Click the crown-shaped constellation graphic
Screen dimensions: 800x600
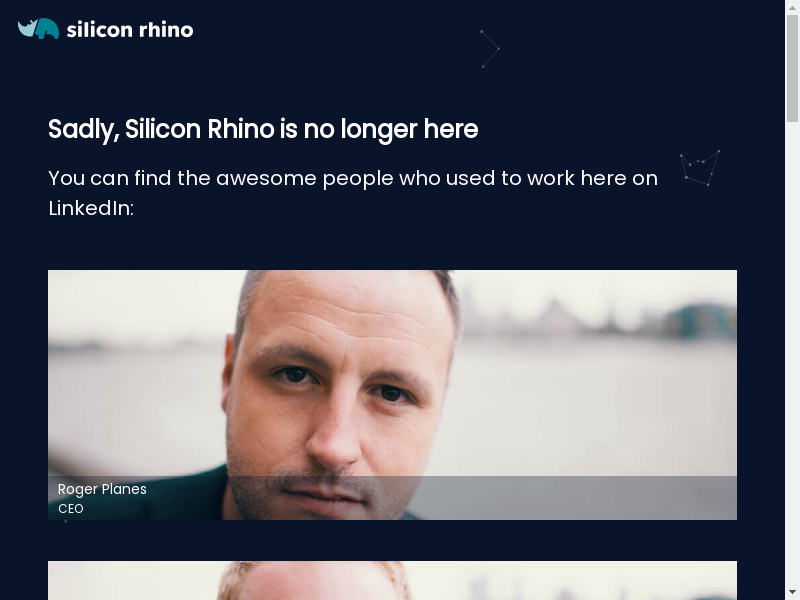tap(699, 167)
